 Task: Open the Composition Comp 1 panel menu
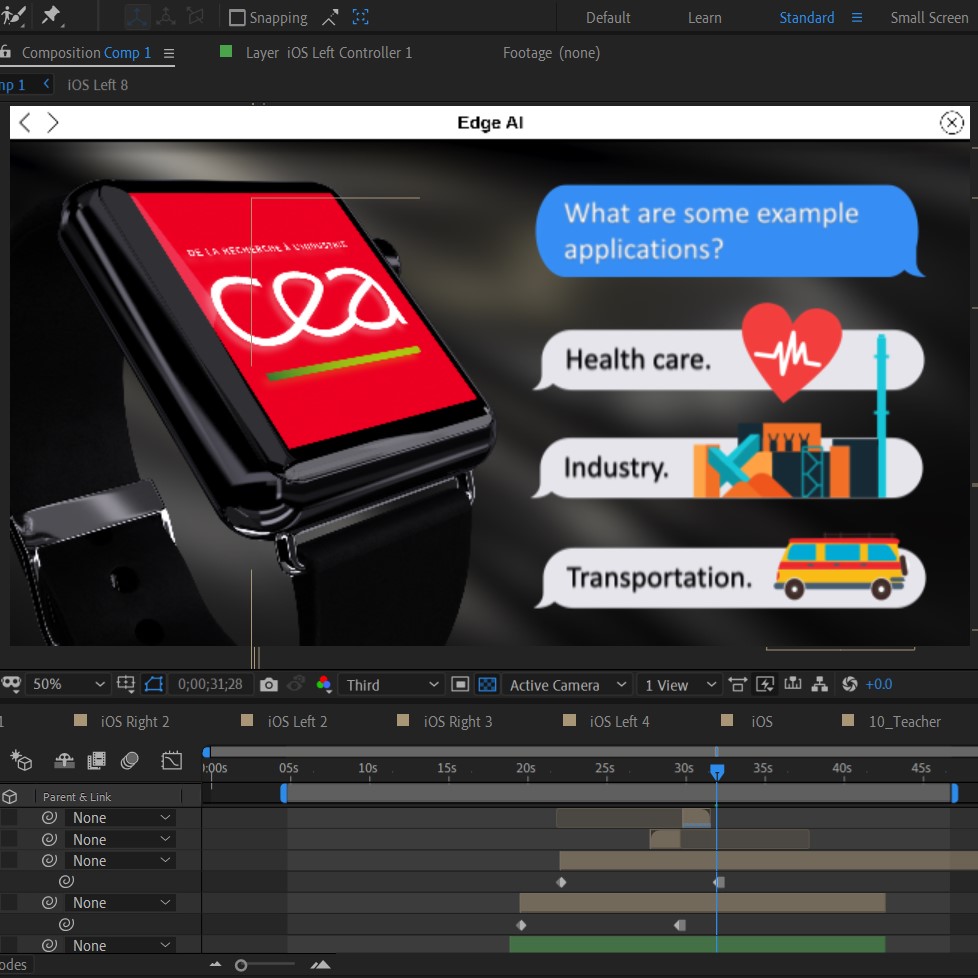168,53
